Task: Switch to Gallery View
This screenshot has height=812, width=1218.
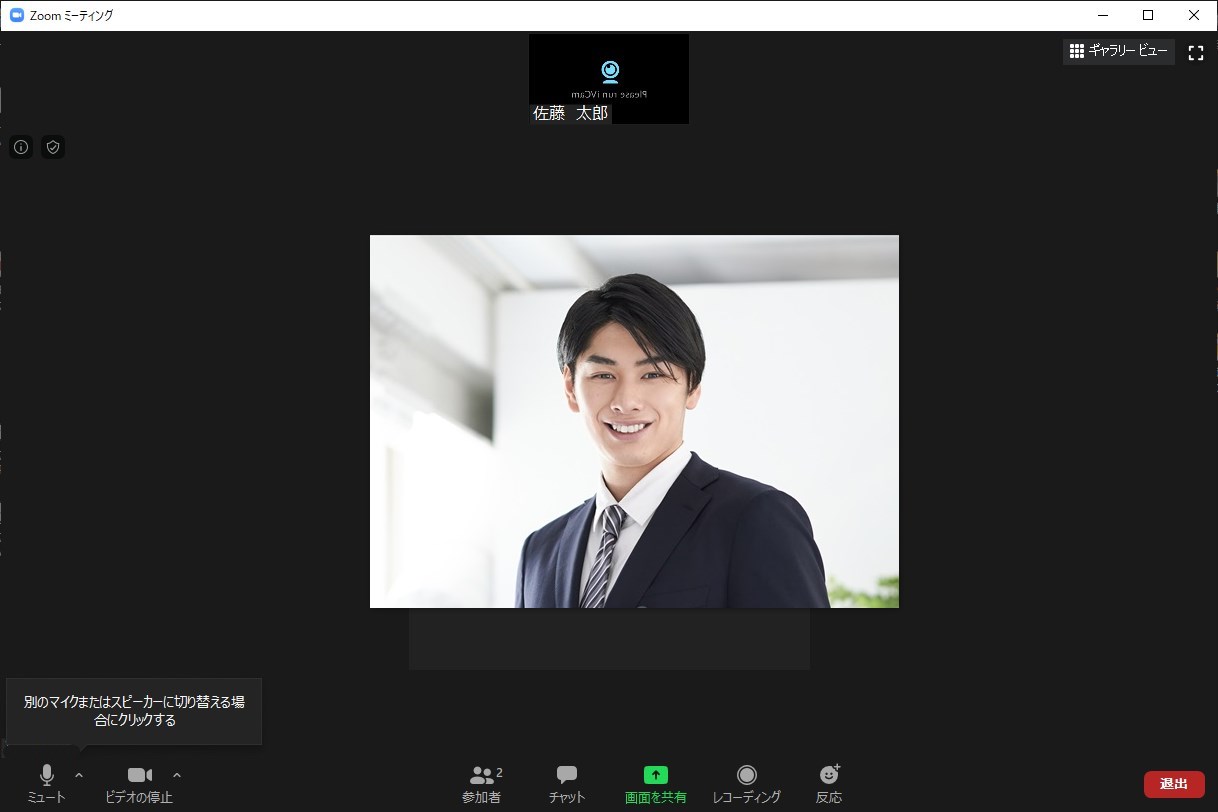Action: [x=1118, y=51]
